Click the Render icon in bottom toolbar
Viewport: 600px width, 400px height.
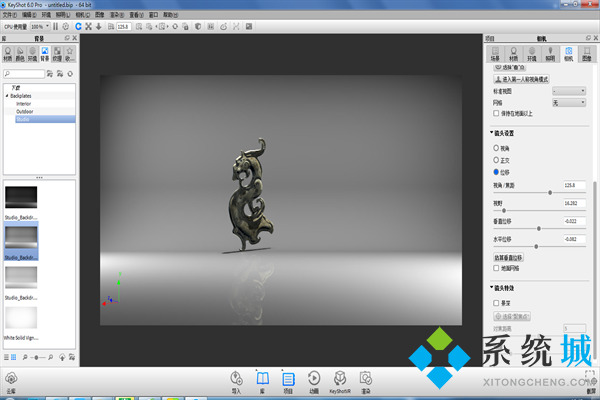click(x=366, y=379)
